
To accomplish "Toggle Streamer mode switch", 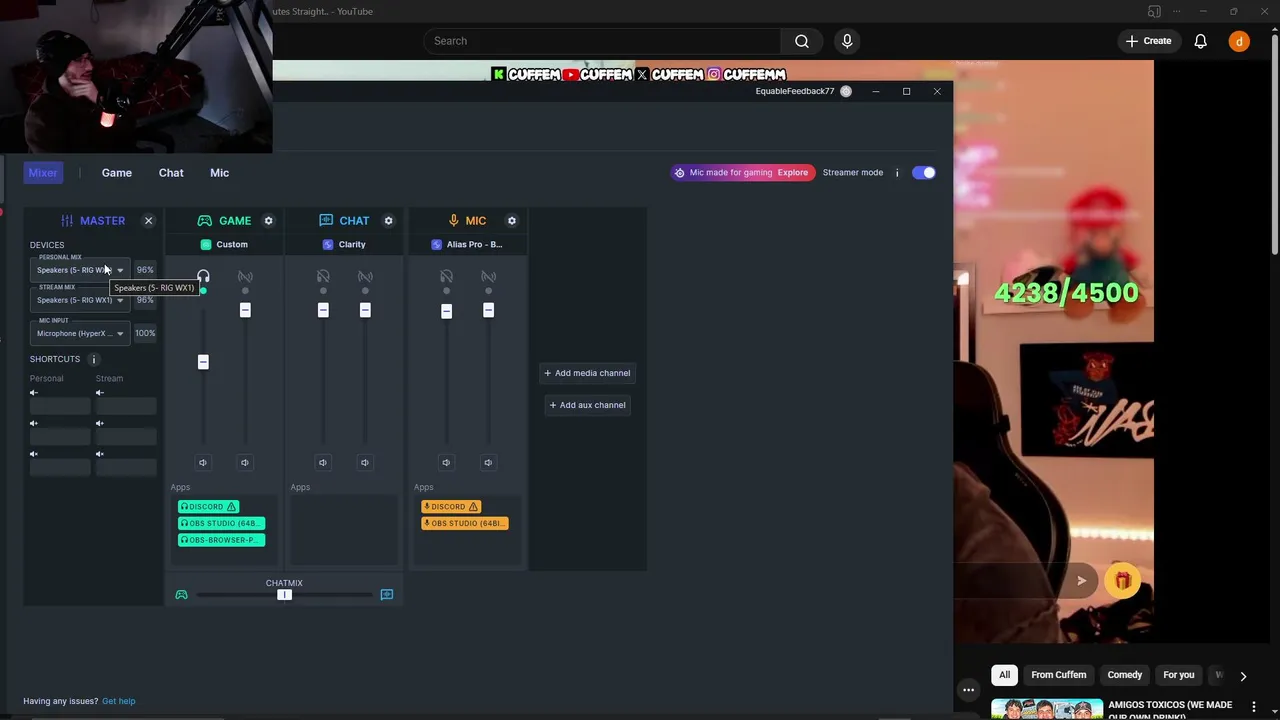I will pos(924,173).
